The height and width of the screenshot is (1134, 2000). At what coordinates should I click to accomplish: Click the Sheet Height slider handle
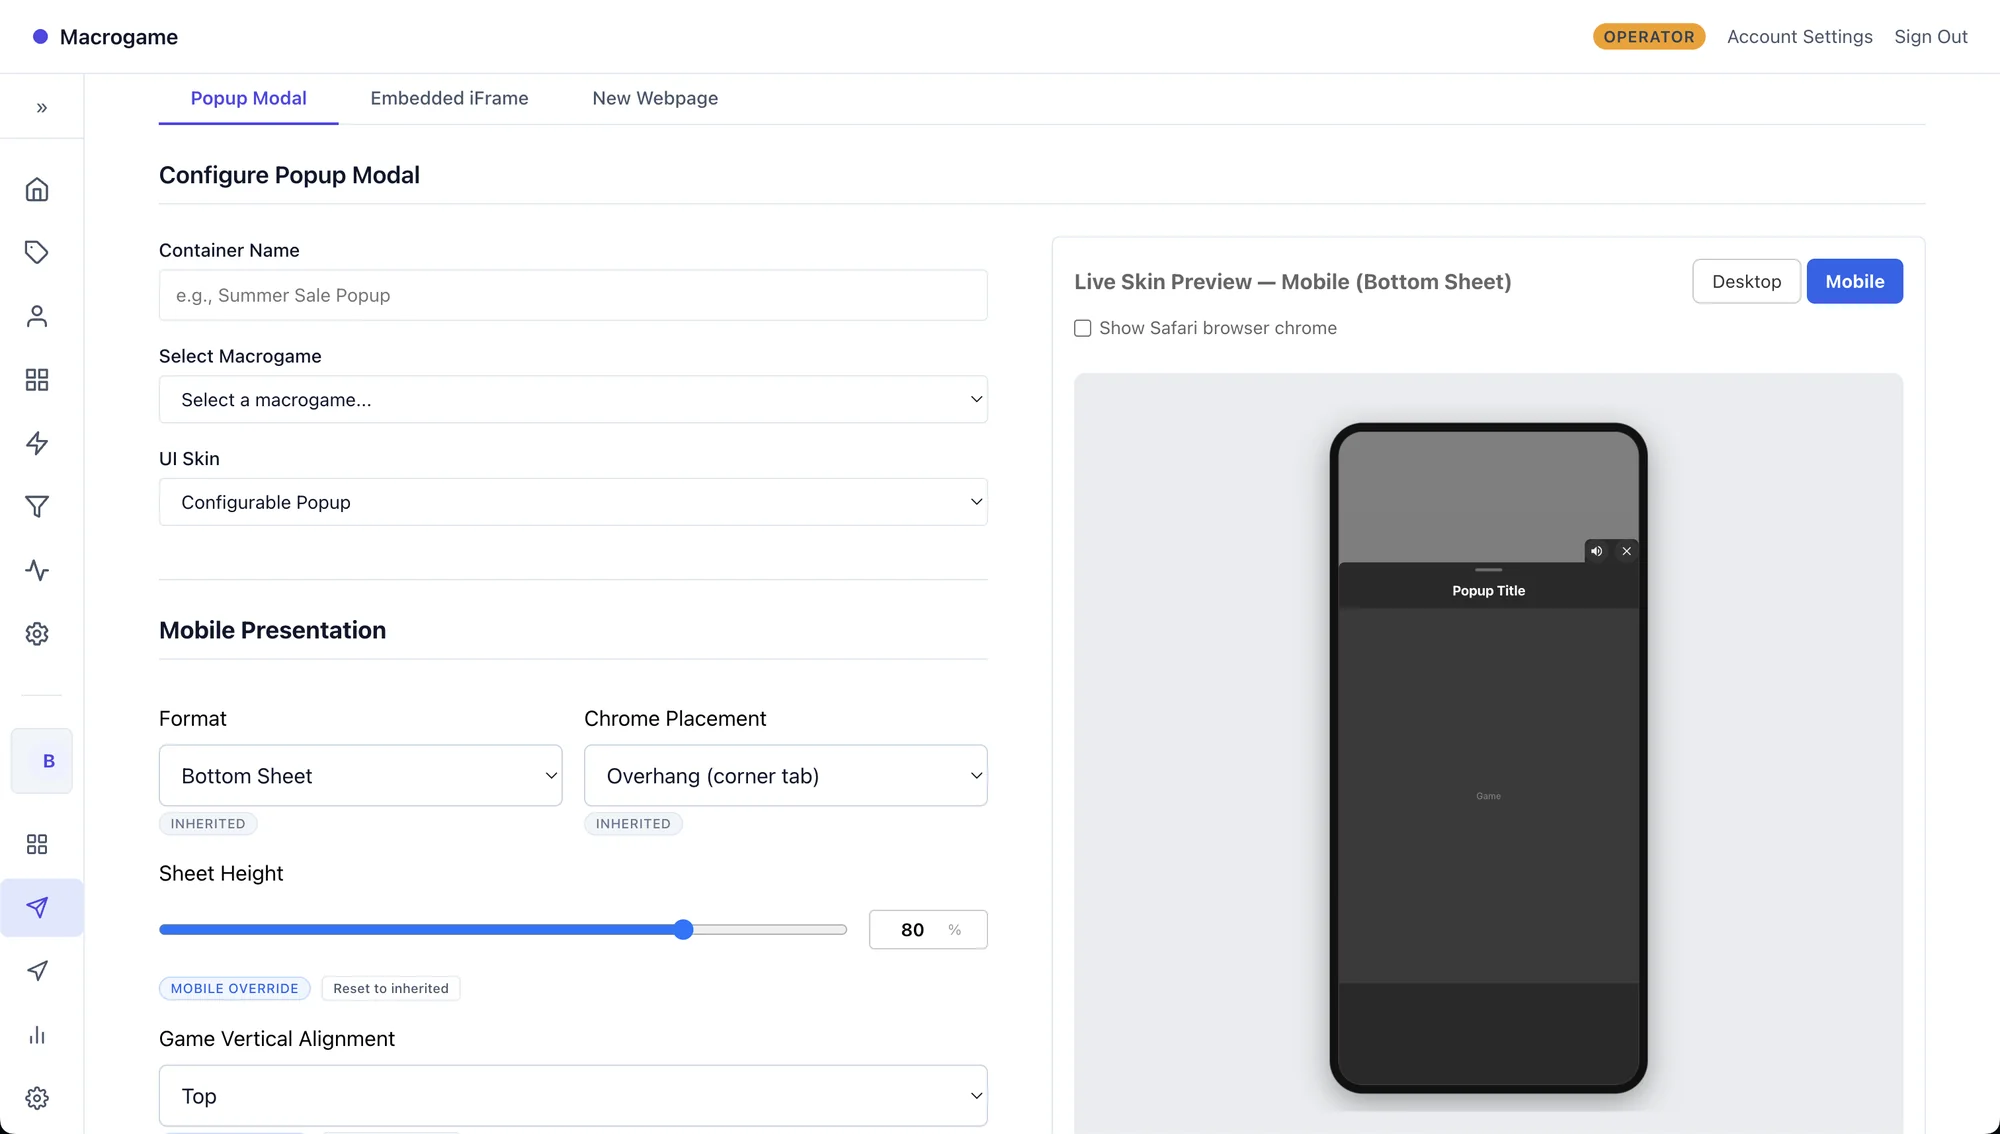683,929
